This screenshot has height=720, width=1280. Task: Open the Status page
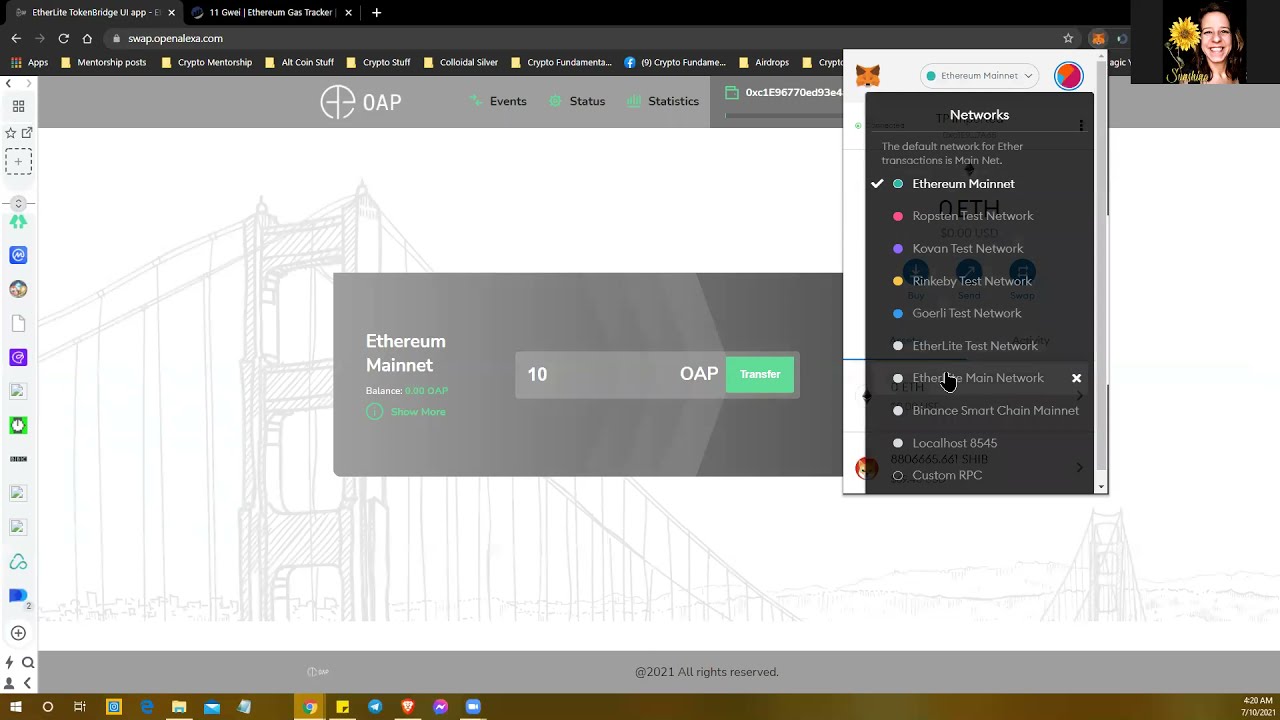577,101
